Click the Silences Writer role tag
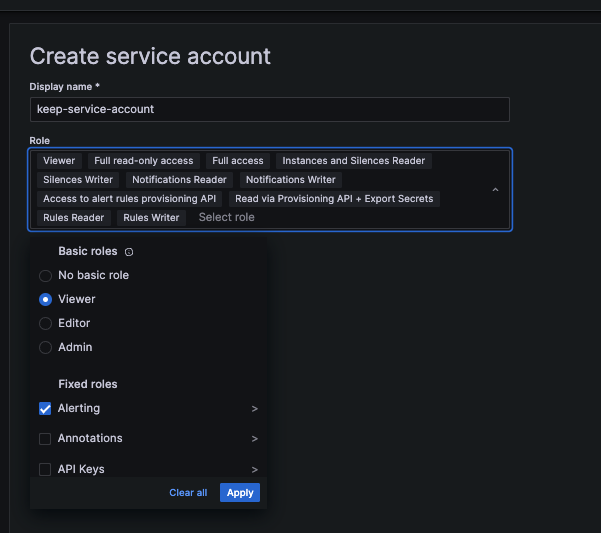The image size is (601, 533). coord(78,180)
